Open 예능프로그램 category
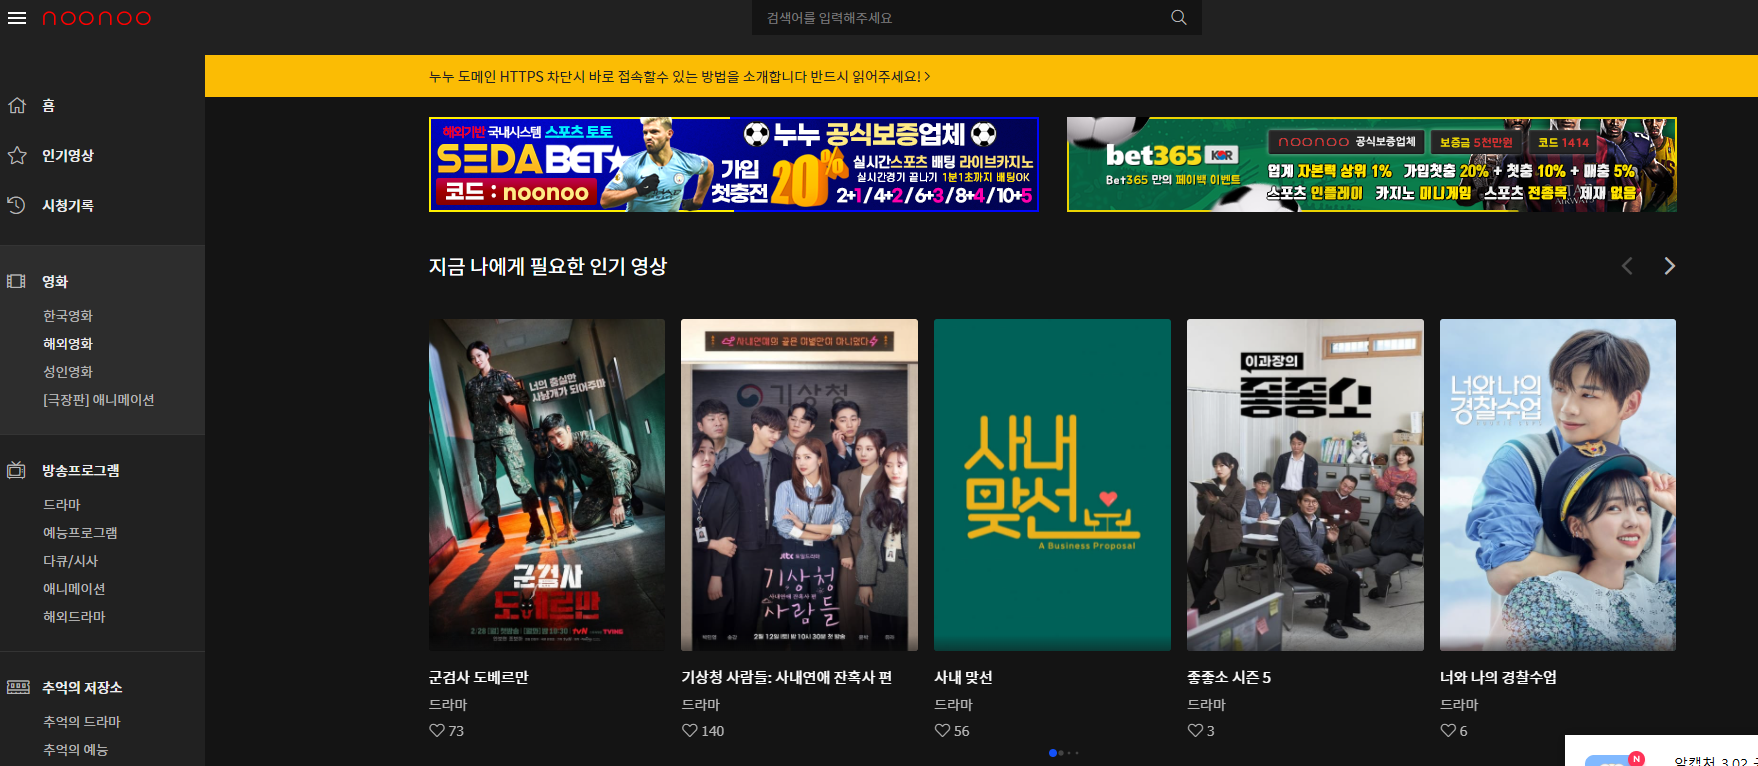1758x766 pixels. click(x=80, y=532)
